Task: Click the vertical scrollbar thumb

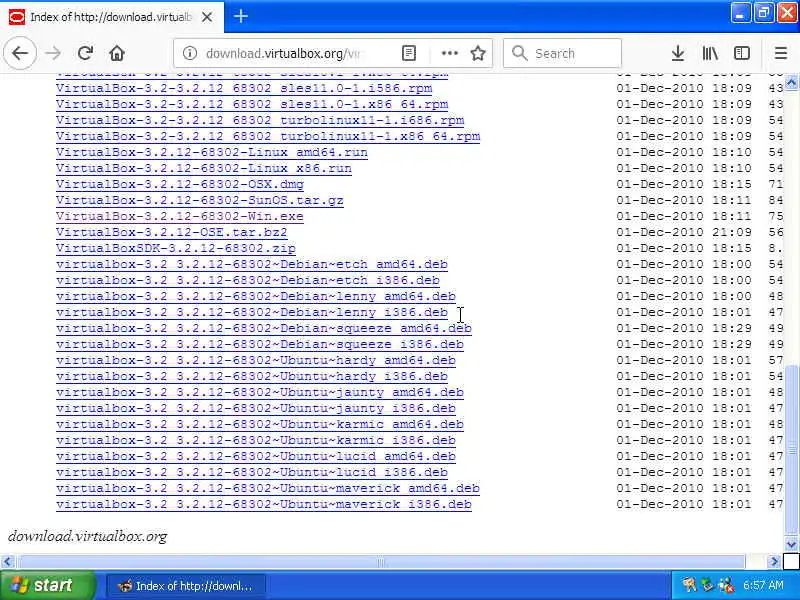Action: pyautogui.click(x=791, y=450)
